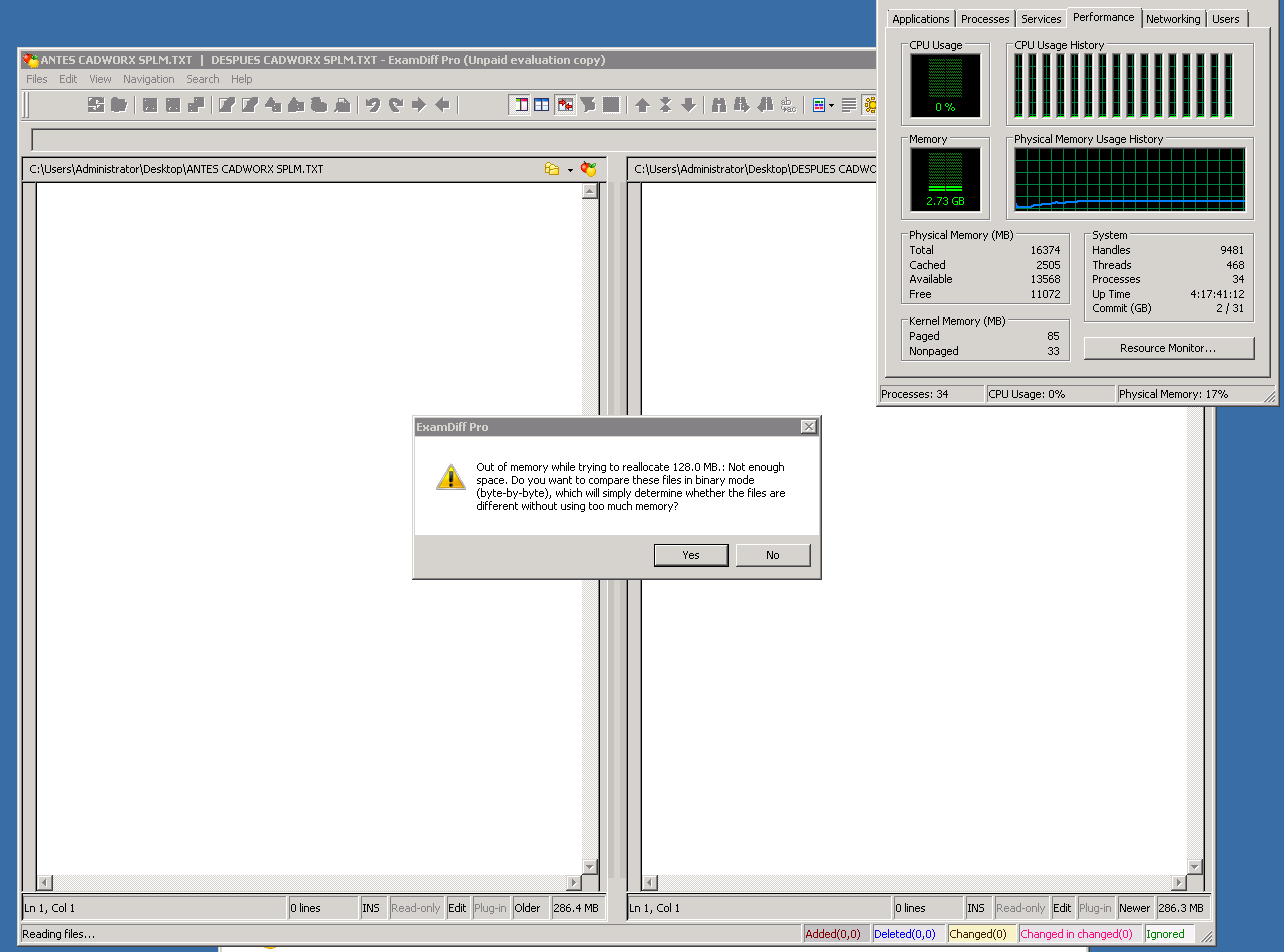Click the right pane Edit status button

click(x=1062, y=908)
